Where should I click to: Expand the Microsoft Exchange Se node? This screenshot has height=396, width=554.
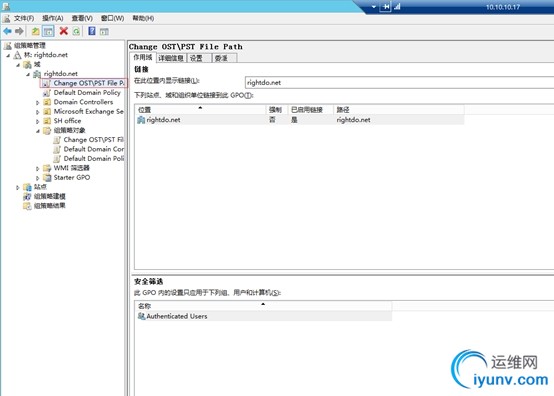(x=37, y=112)
